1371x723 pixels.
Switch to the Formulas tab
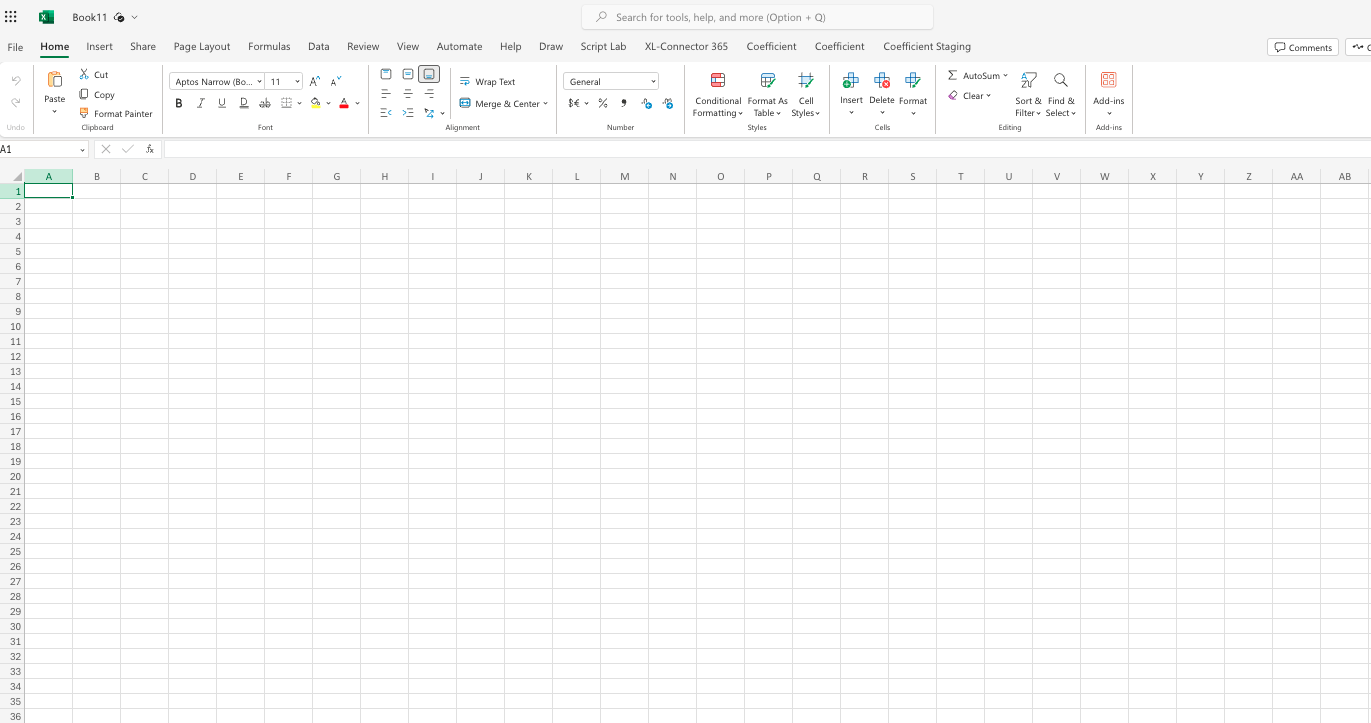point(269,46)
